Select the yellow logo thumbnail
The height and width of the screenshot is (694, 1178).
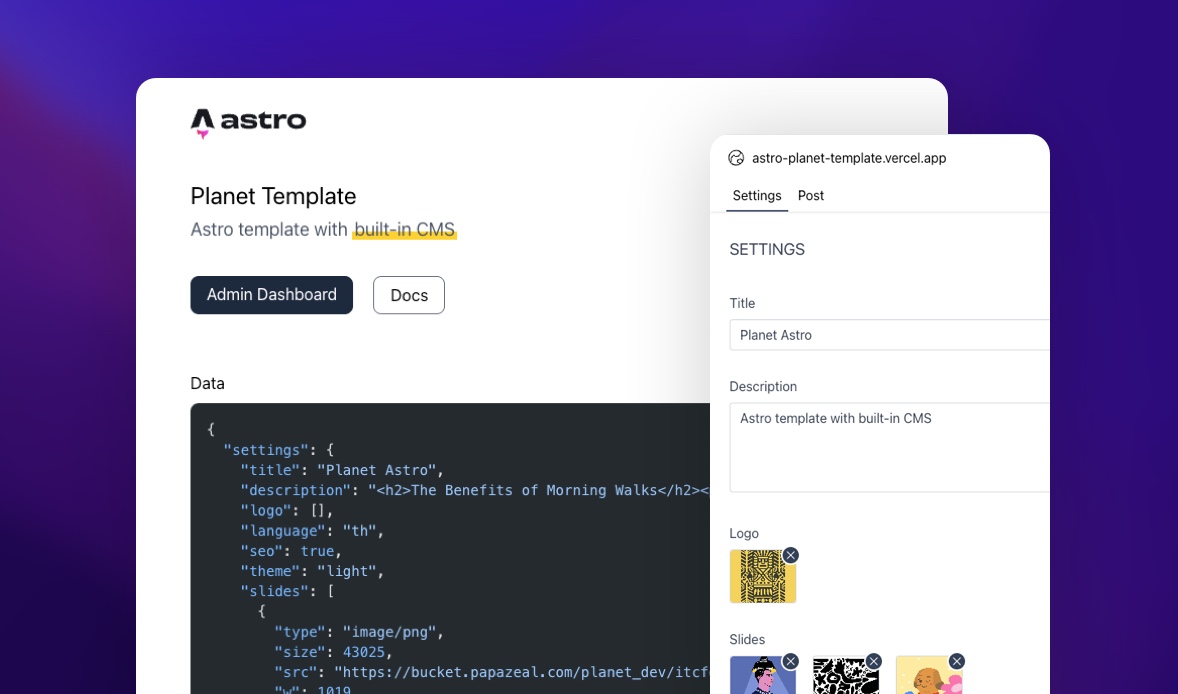(x=763, y=576)
